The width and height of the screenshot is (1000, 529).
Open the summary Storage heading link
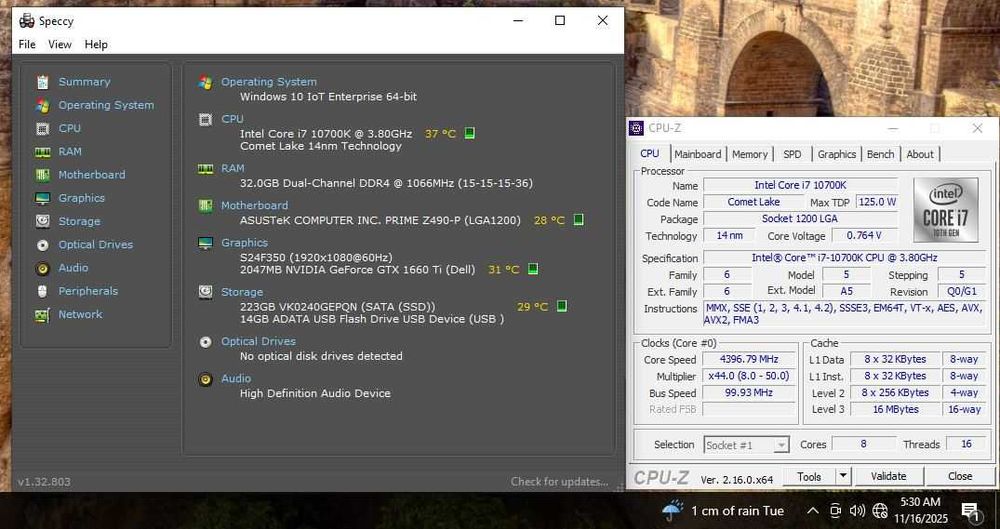pyautogui.click(x=242, y=292)
